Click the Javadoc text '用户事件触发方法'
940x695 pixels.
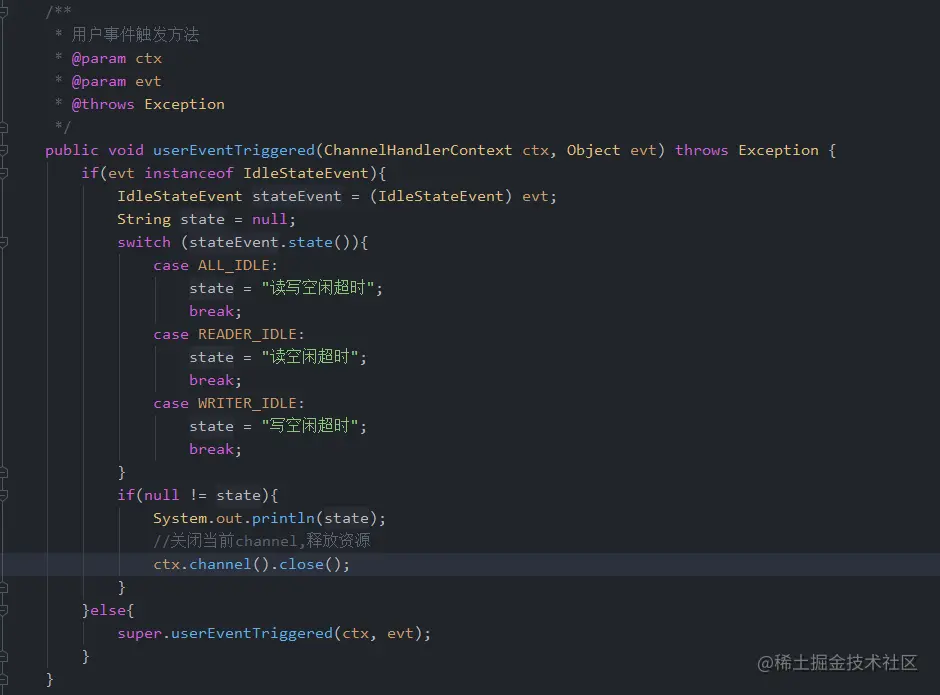point(135,35)
